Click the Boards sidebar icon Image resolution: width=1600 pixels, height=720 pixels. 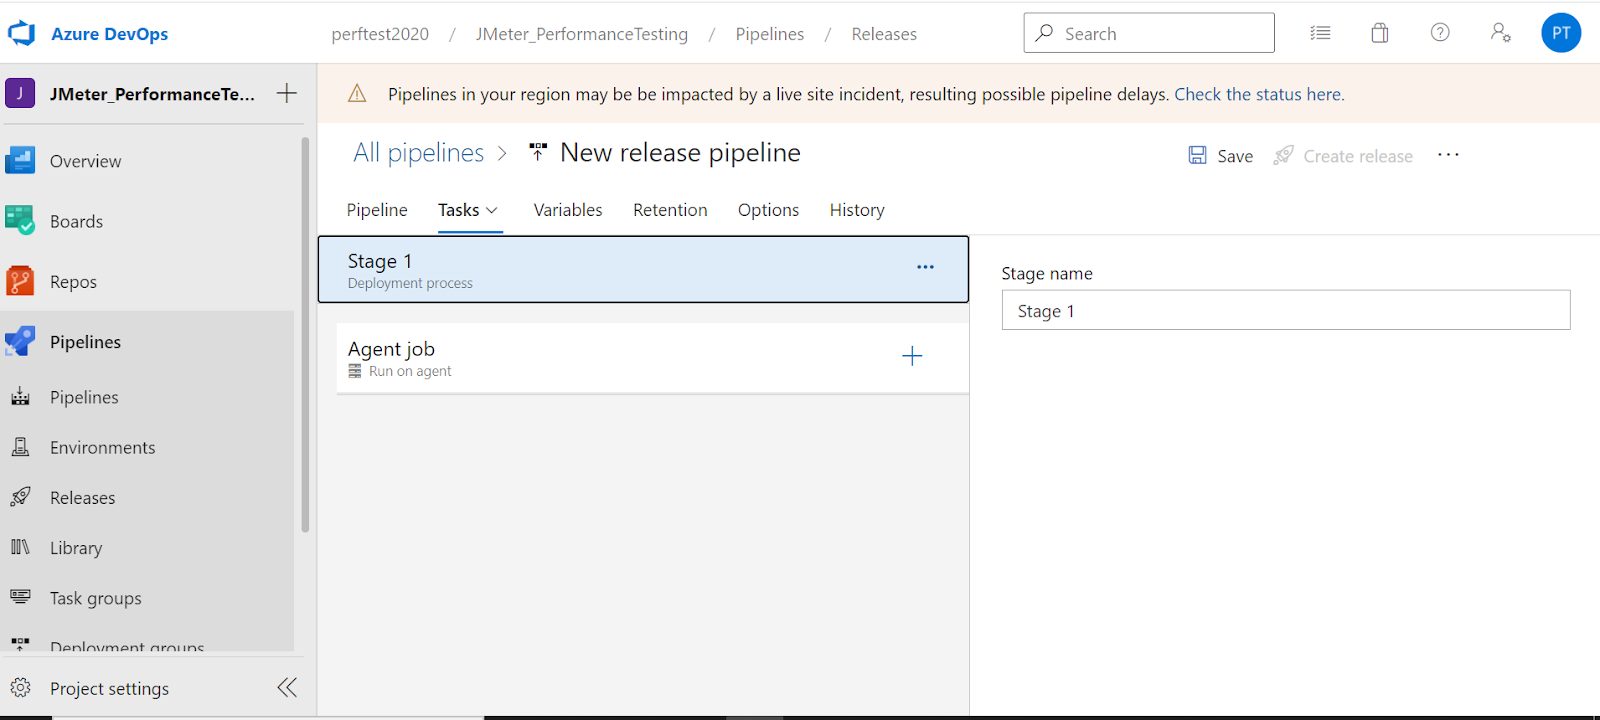pos(20,220)
